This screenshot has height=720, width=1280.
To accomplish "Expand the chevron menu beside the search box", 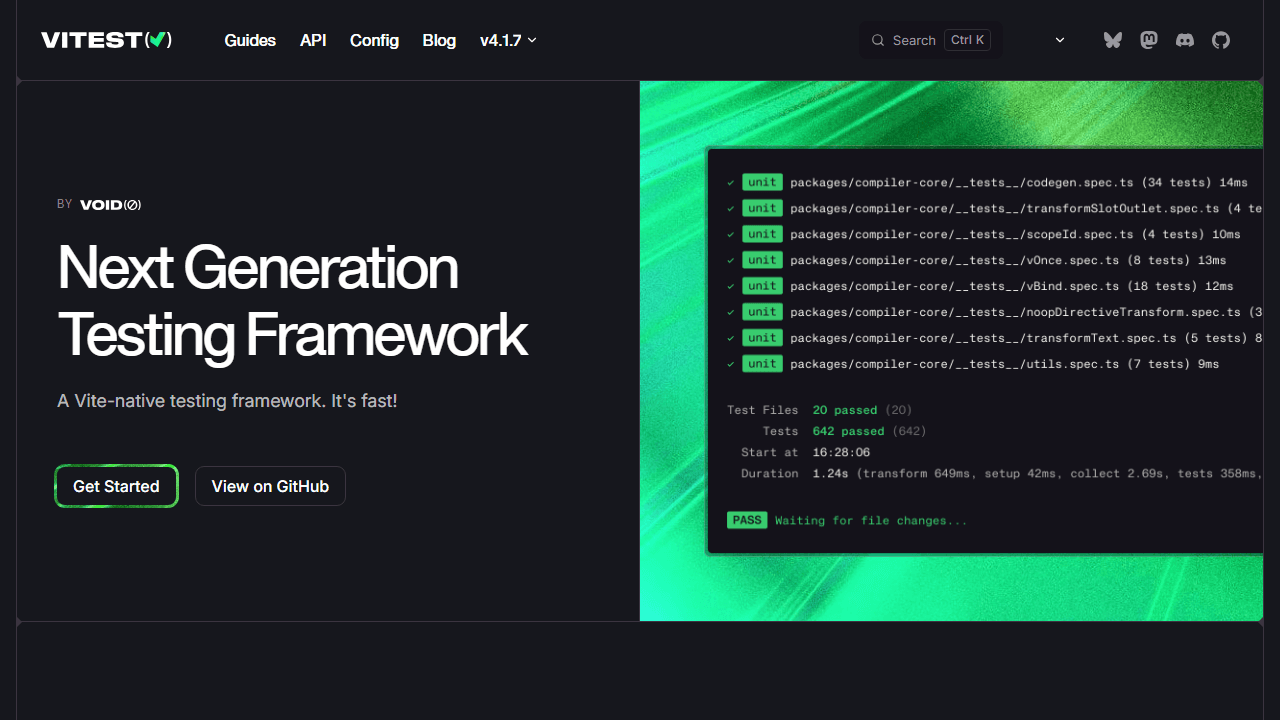I will pyautogui.click(x=1060, y=40).
